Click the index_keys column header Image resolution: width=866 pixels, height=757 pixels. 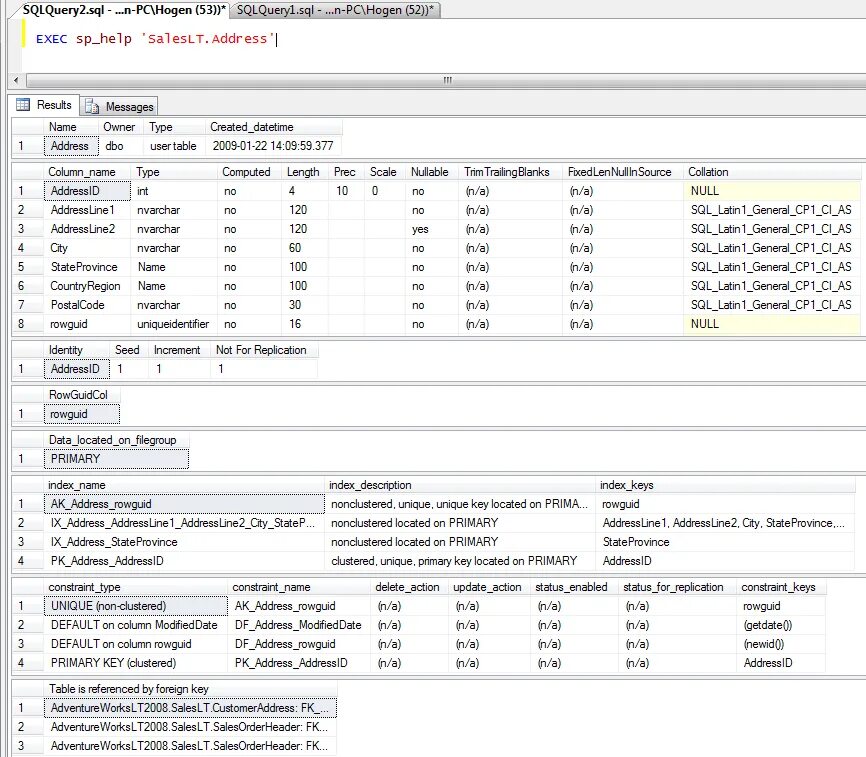[x=725, y=485]
